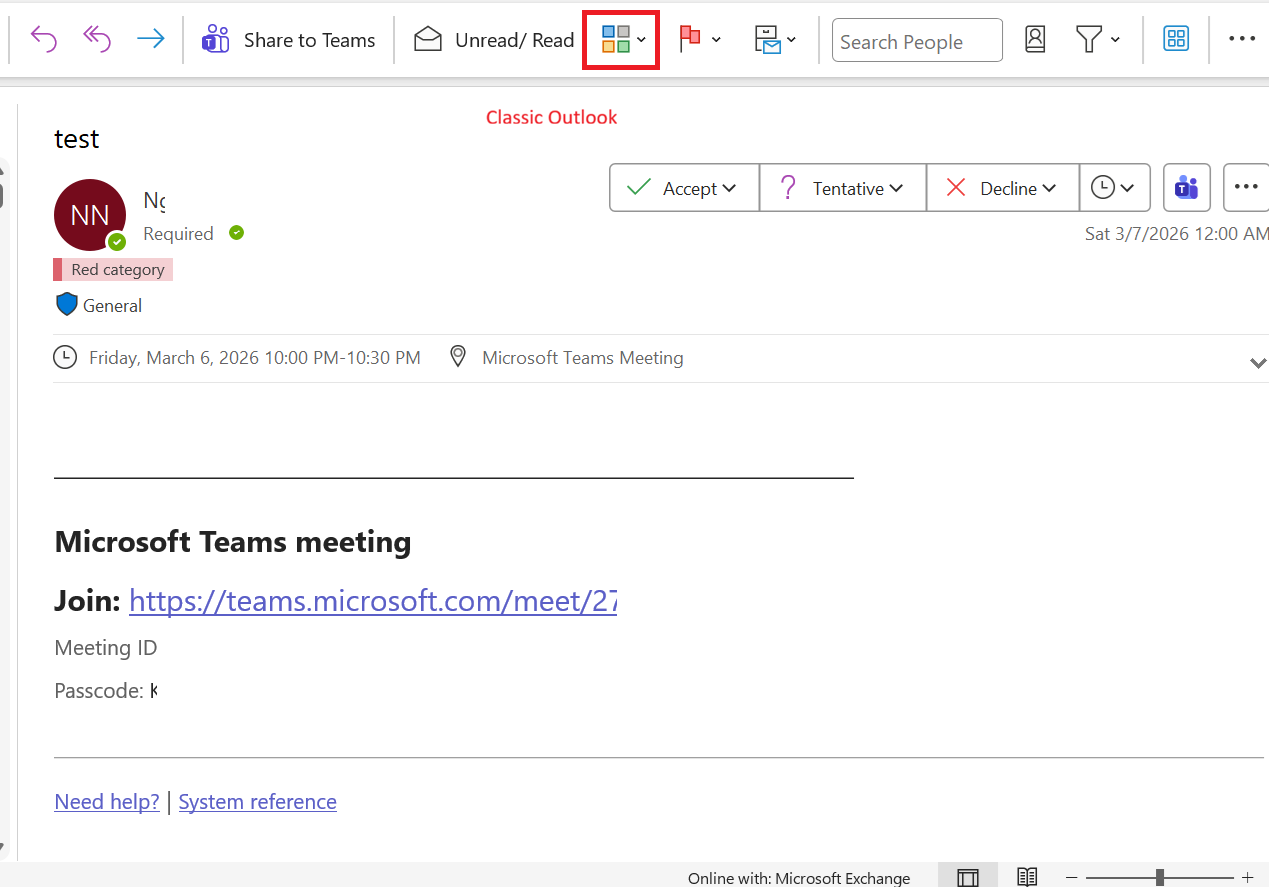The image size is (1269, 887).
Task: Switch to Reading view in status bar
Action: 1026,877
